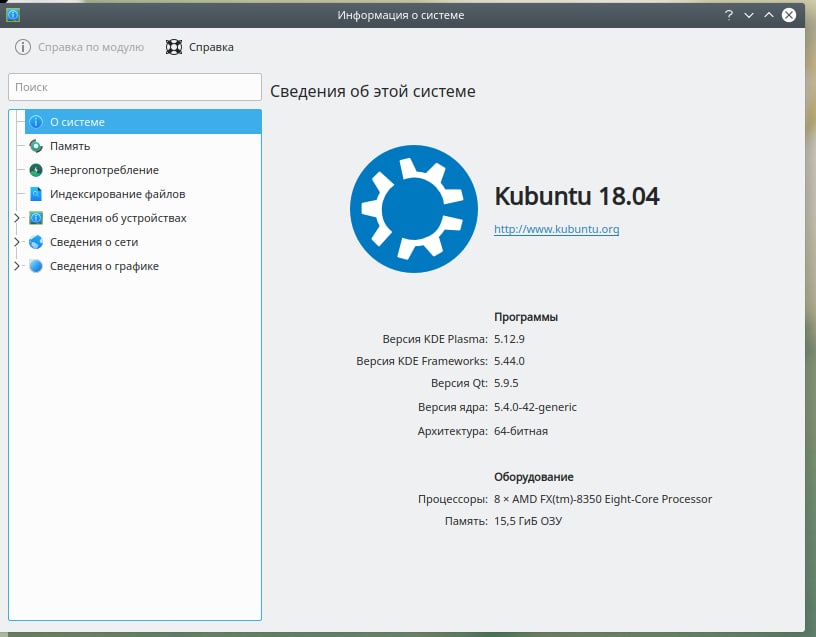
Task: Focus the Поиск search field
Action: 135,87
